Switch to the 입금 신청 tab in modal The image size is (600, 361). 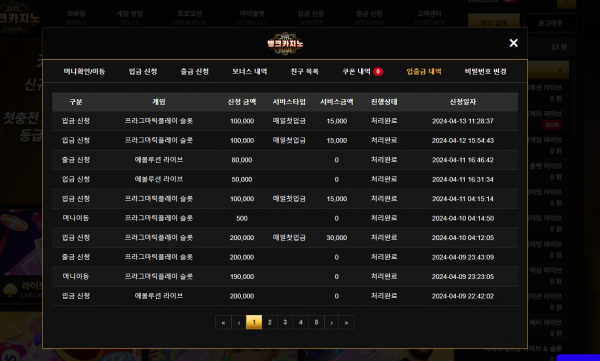(143, 72)
